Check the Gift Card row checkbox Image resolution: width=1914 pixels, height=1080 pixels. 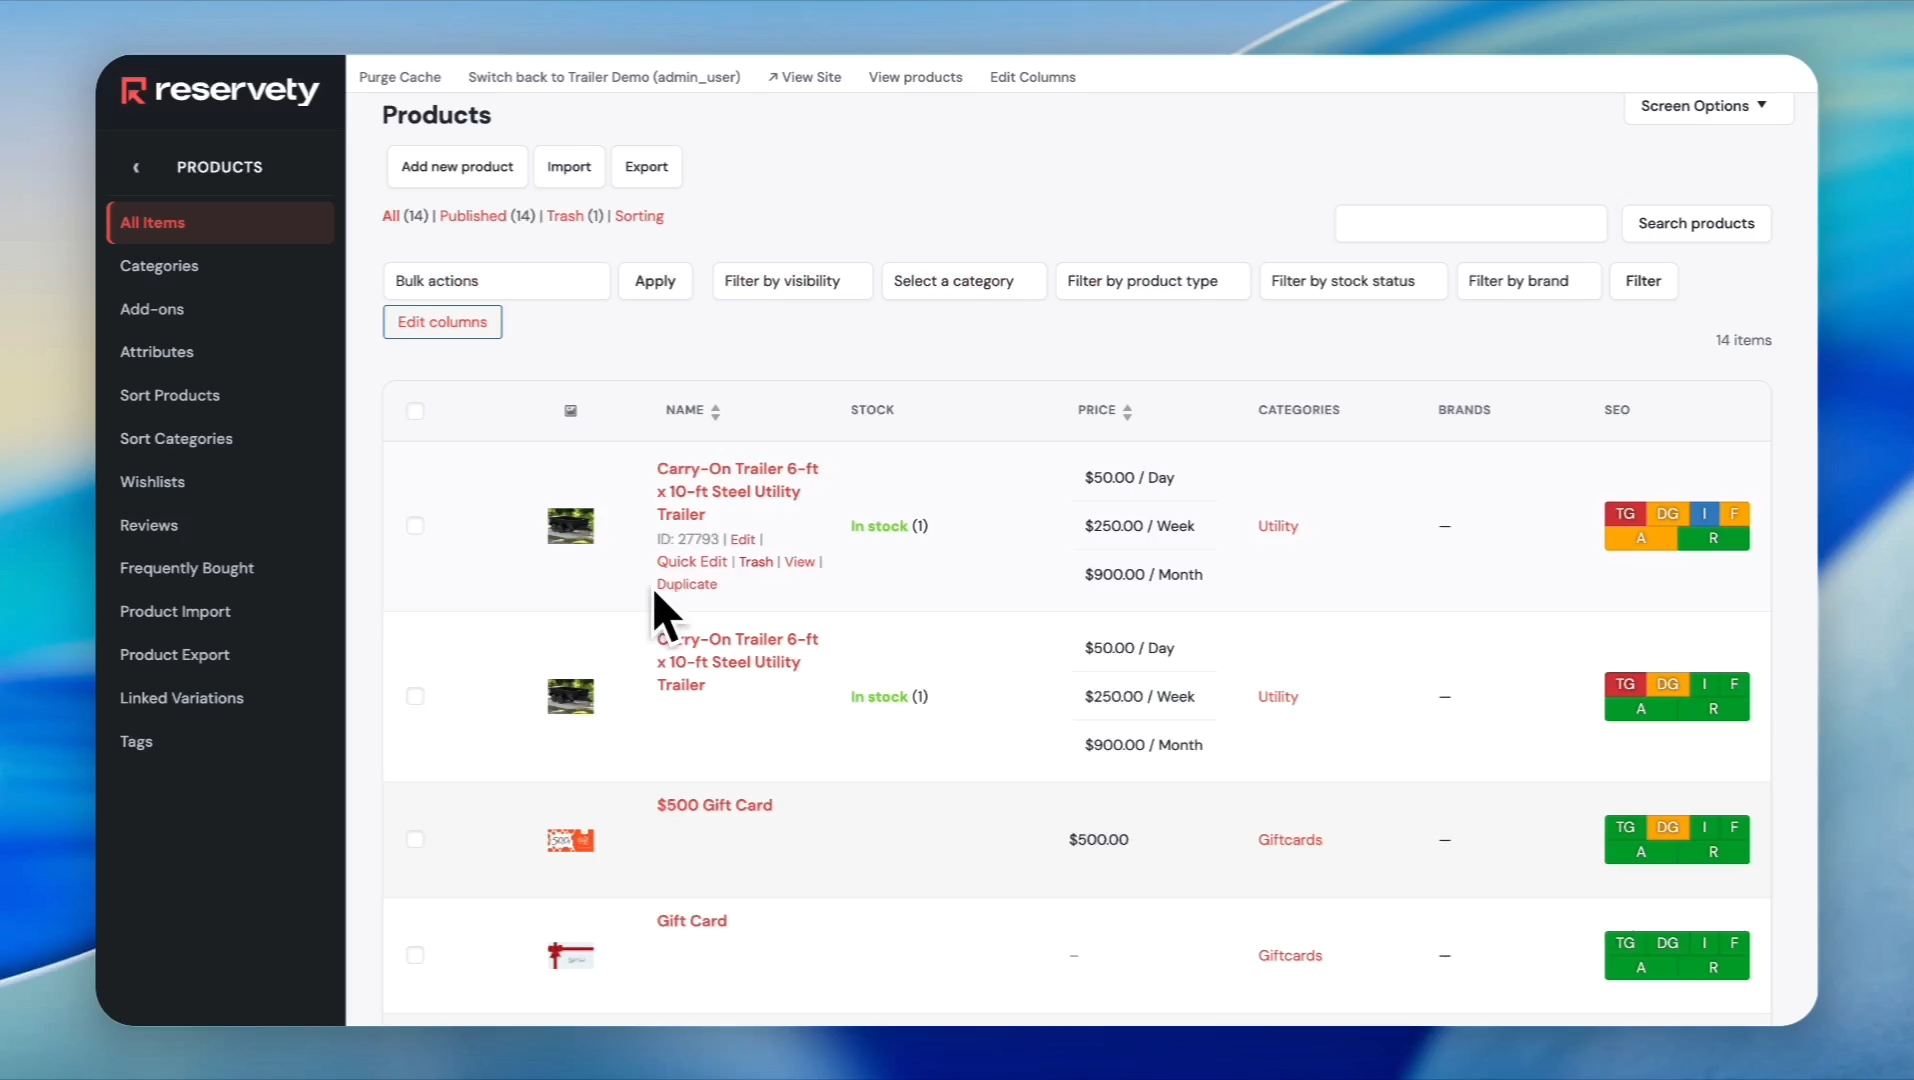point(415,956)
